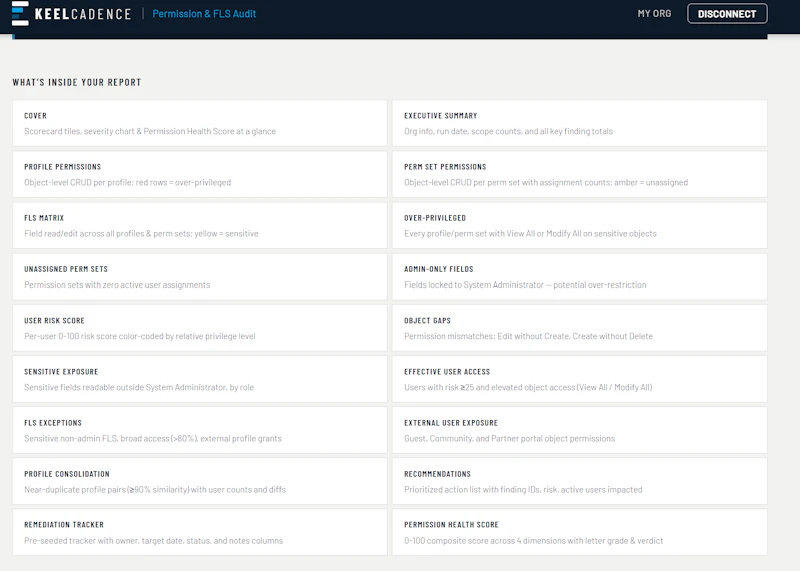The width and height of the screenshot is (800, 571).
Task: Click text 'Prioritized action list with finding IDs'
Action: click(x=472, y=489)
